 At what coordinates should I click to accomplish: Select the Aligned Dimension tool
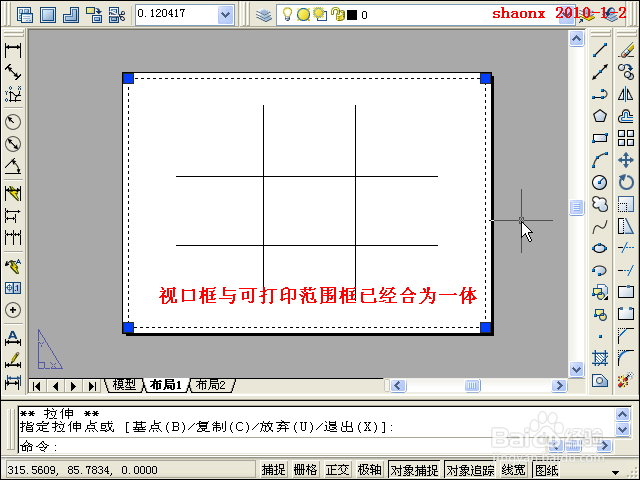13,72
